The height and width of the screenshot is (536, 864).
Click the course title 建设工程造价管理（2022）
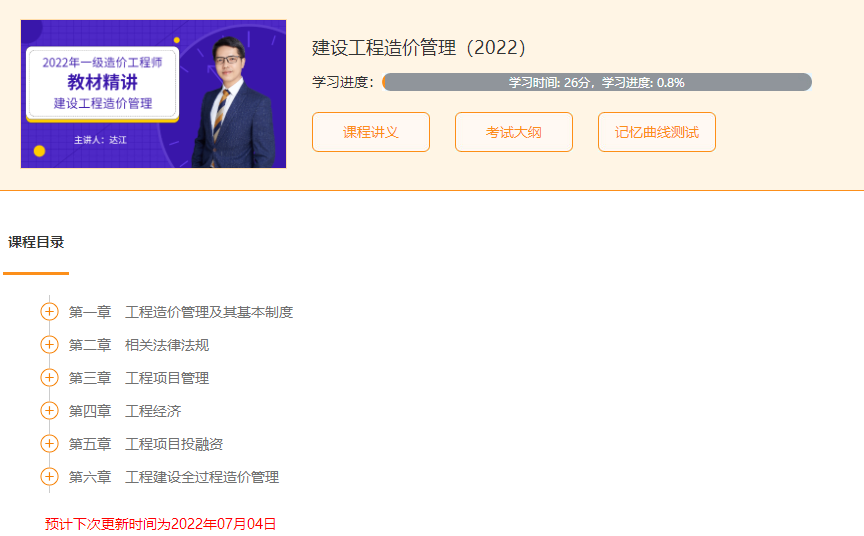click(420, 48)
